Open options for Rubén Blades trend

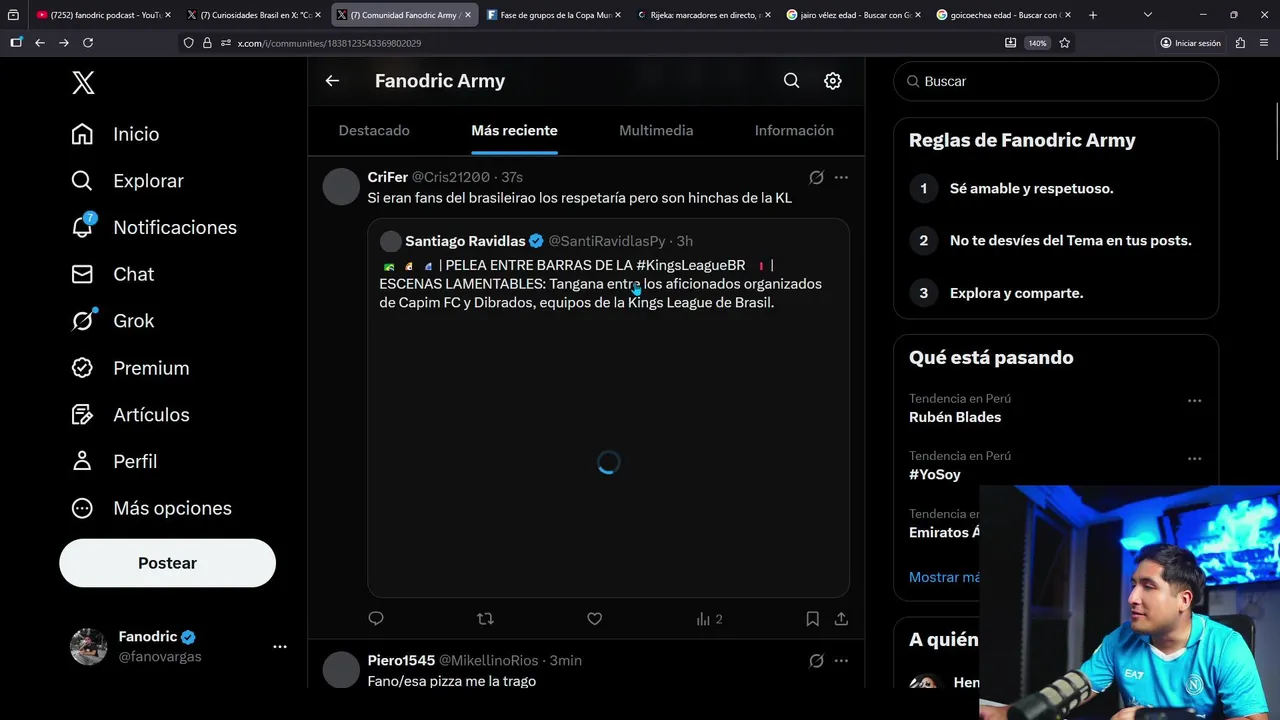1194,400
